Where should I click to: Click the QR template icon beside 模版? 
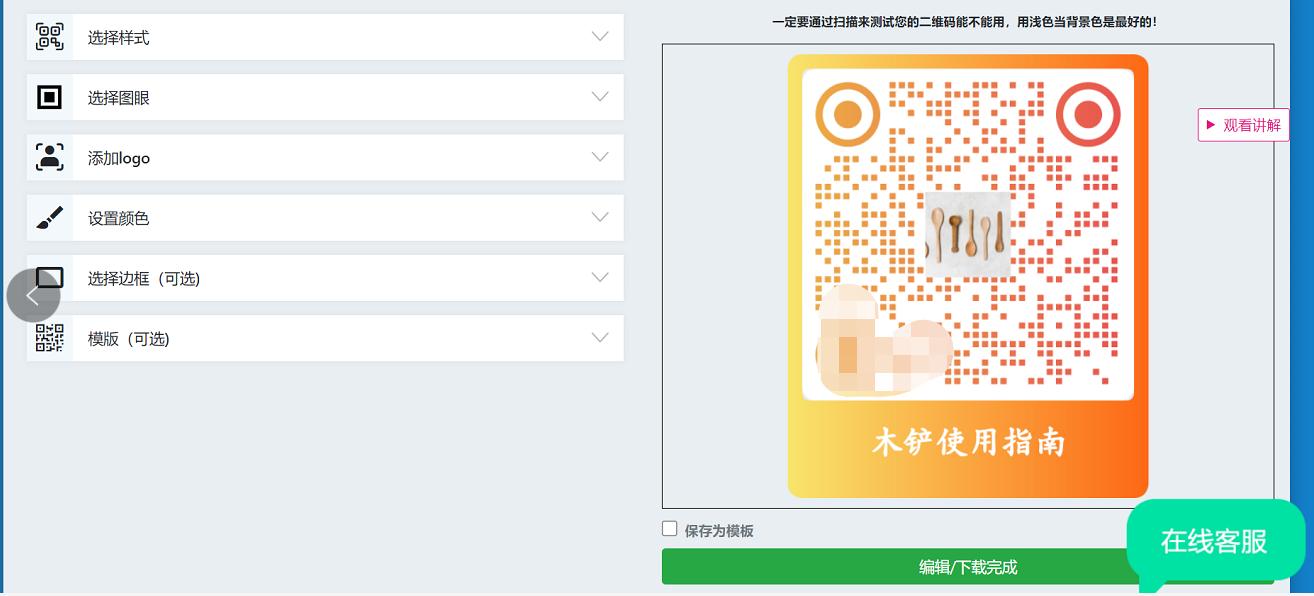tap(50, 338)
